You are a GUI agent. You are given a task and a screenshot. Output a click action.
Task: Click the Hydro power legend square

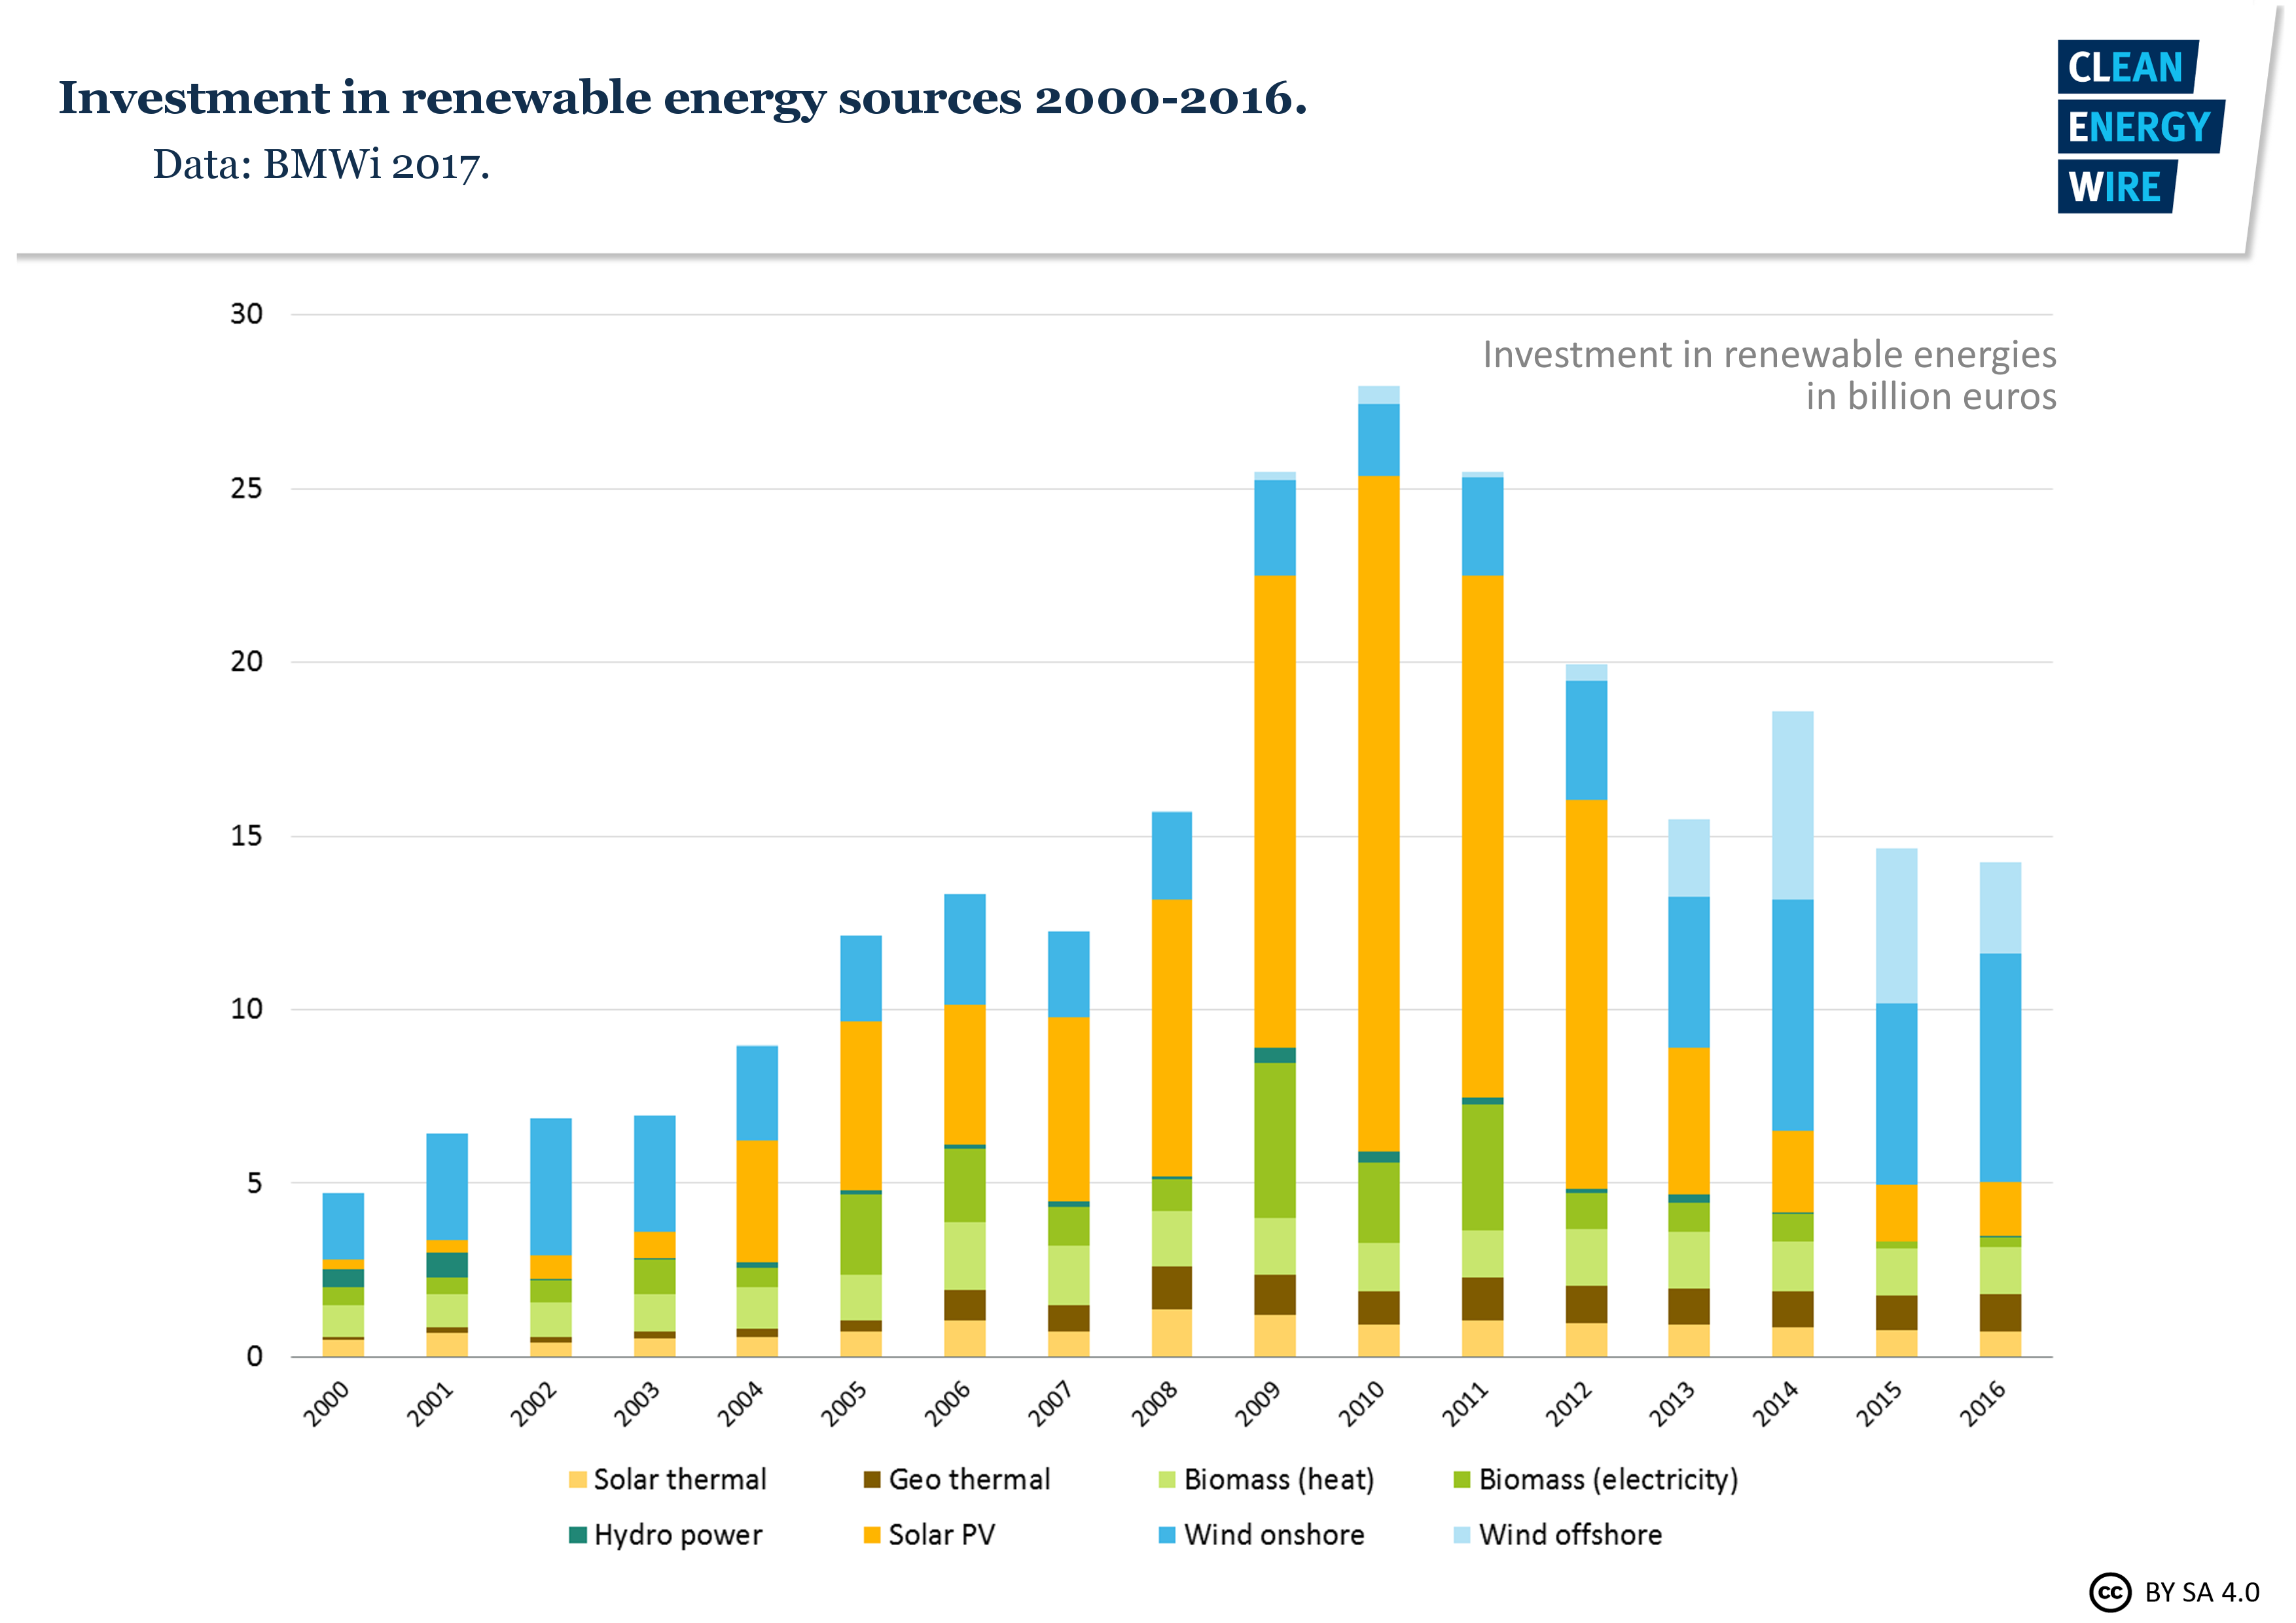pyautogui.click(x=578, y=1536)
